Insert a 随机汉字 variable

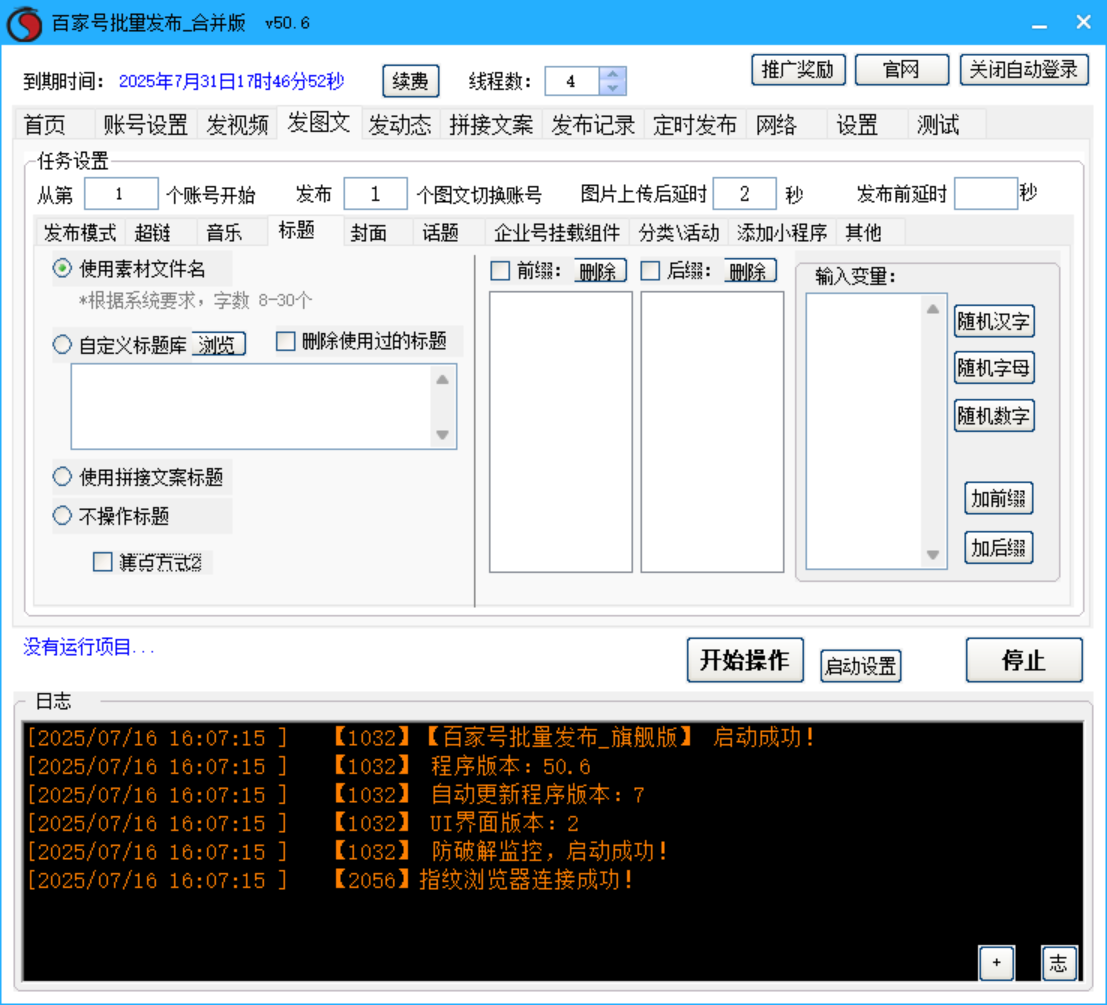coord(993,322)
